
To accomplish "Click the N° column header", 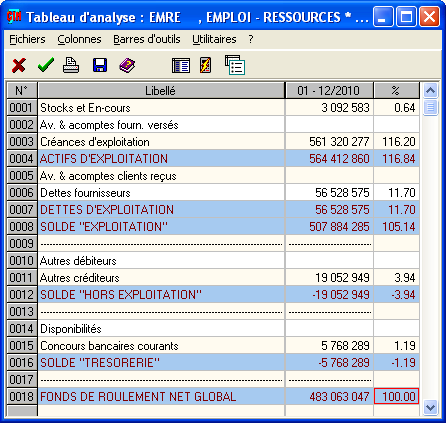I will (x=22, y=90).
